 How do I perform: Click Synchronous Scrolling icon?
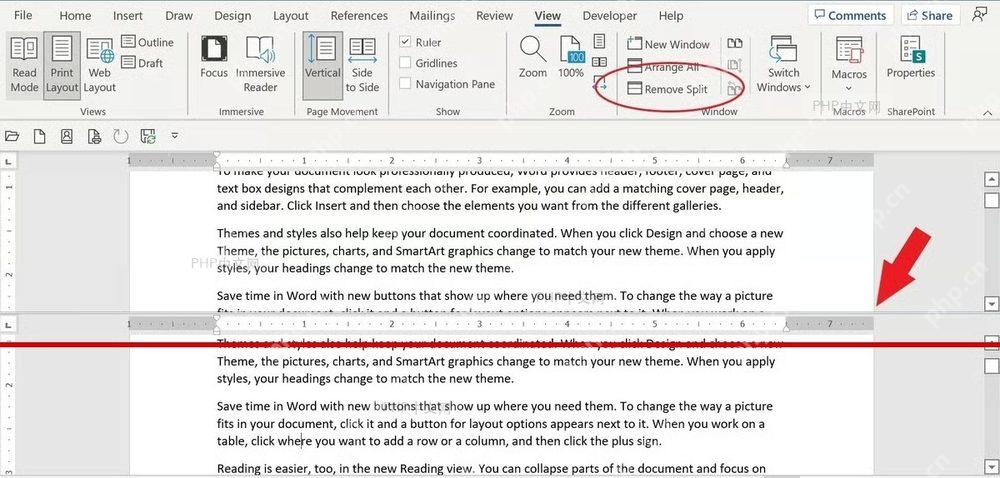(x=735, y=64)
